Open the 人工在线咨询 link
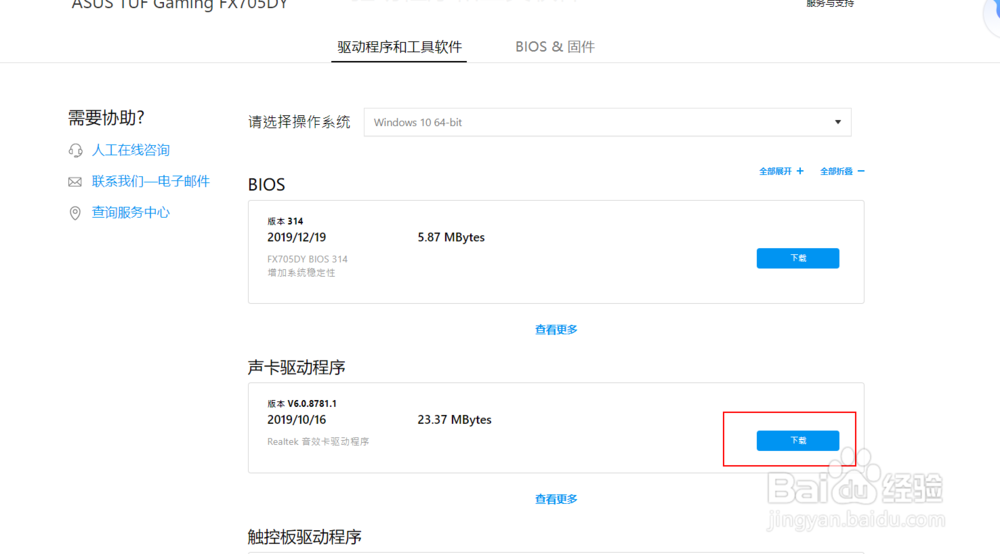The image size is (1000, 554). click(x=131, y=150)
